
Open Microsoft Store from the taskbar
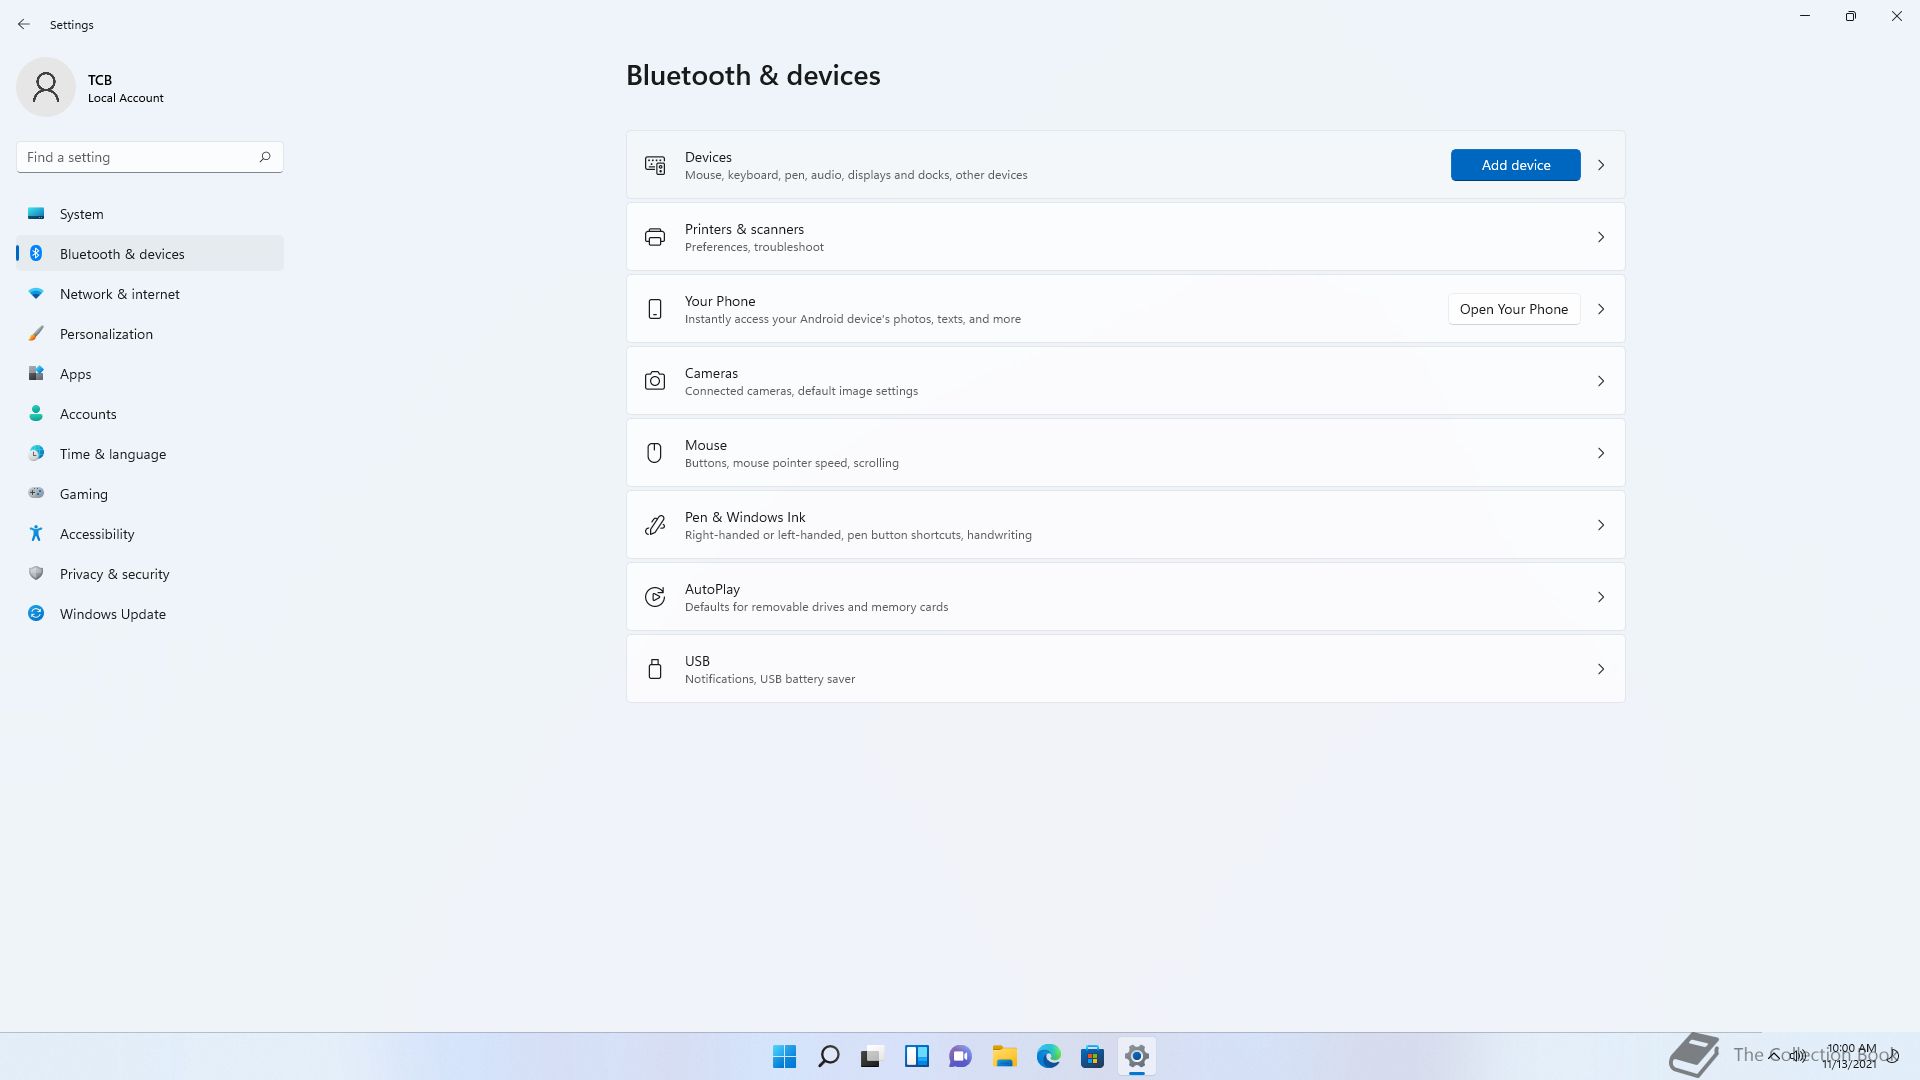pyautogui.click(x=1093, y=1056)
